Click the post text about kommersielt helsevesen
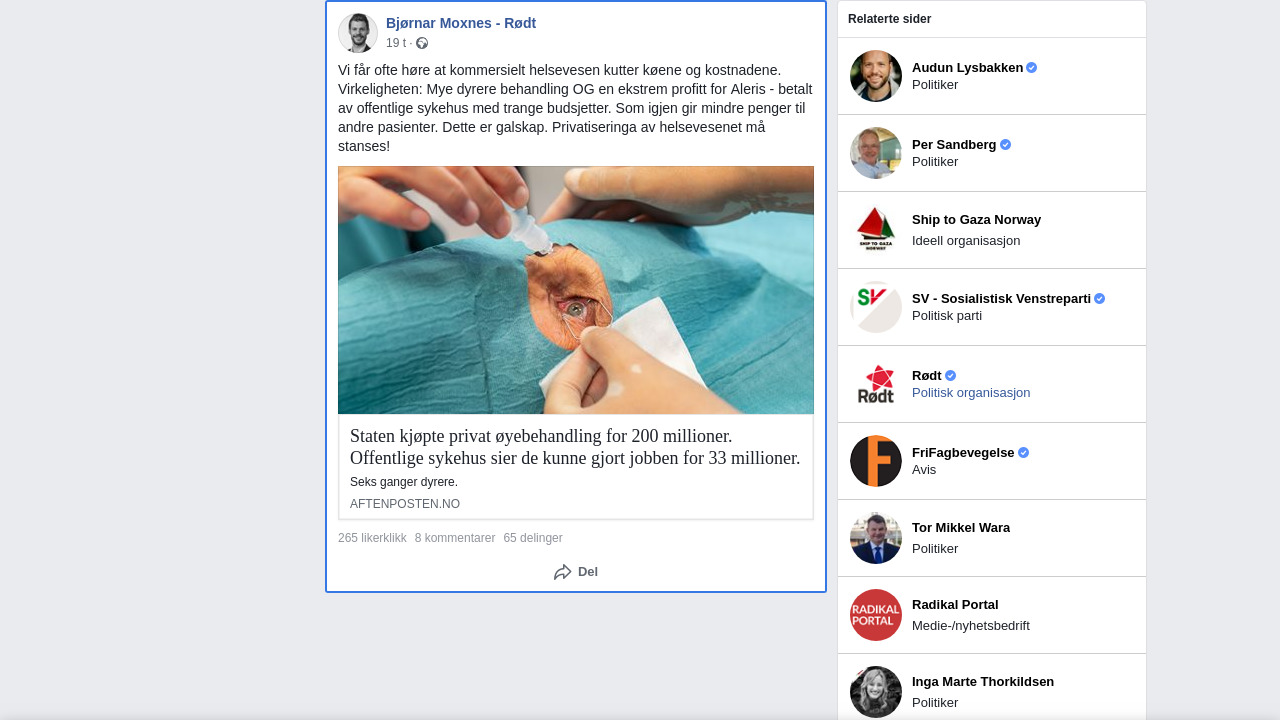 (575, 108)
